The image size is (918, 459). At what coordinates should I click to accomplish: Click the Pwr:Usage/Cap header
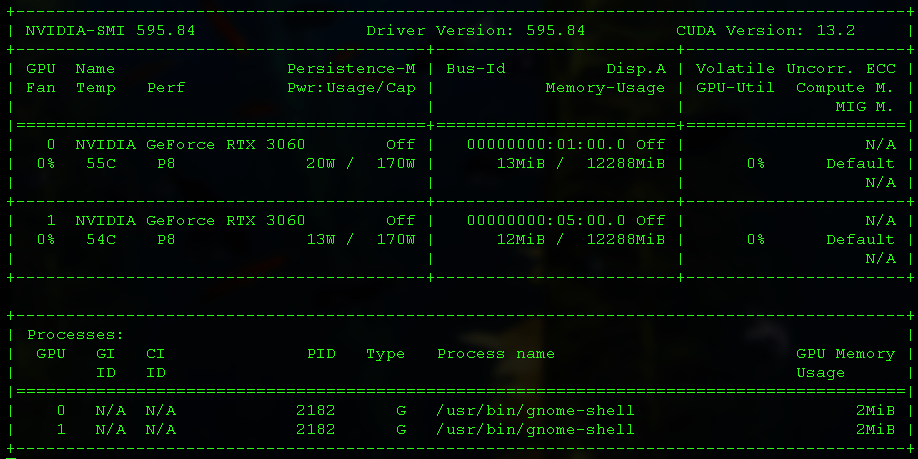(351, 88)
